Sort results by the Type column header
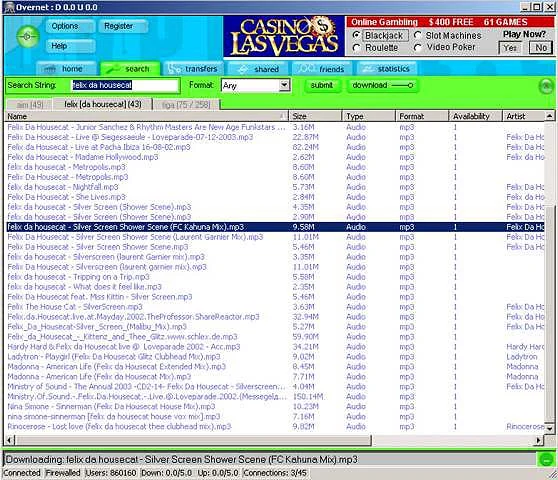The height and width of the screenshot is (480, 558). [x=369, y=116]
